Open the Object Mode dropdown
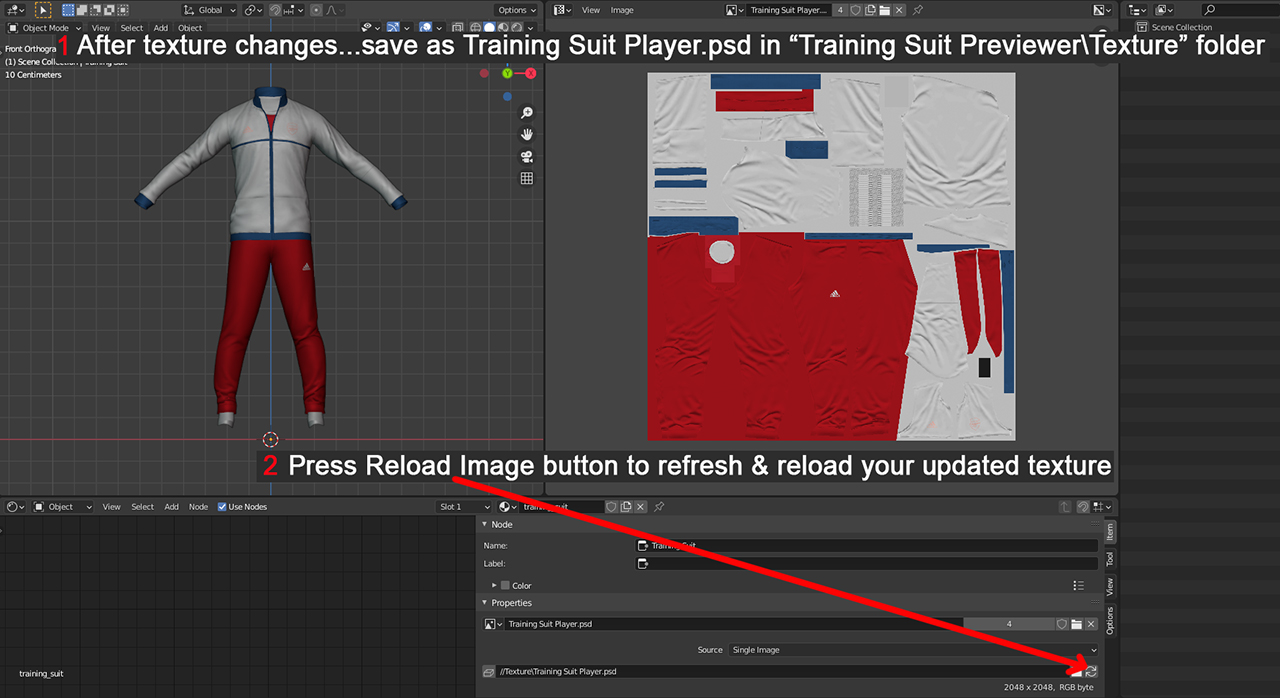1280x698 pixels. pos(45,28)
